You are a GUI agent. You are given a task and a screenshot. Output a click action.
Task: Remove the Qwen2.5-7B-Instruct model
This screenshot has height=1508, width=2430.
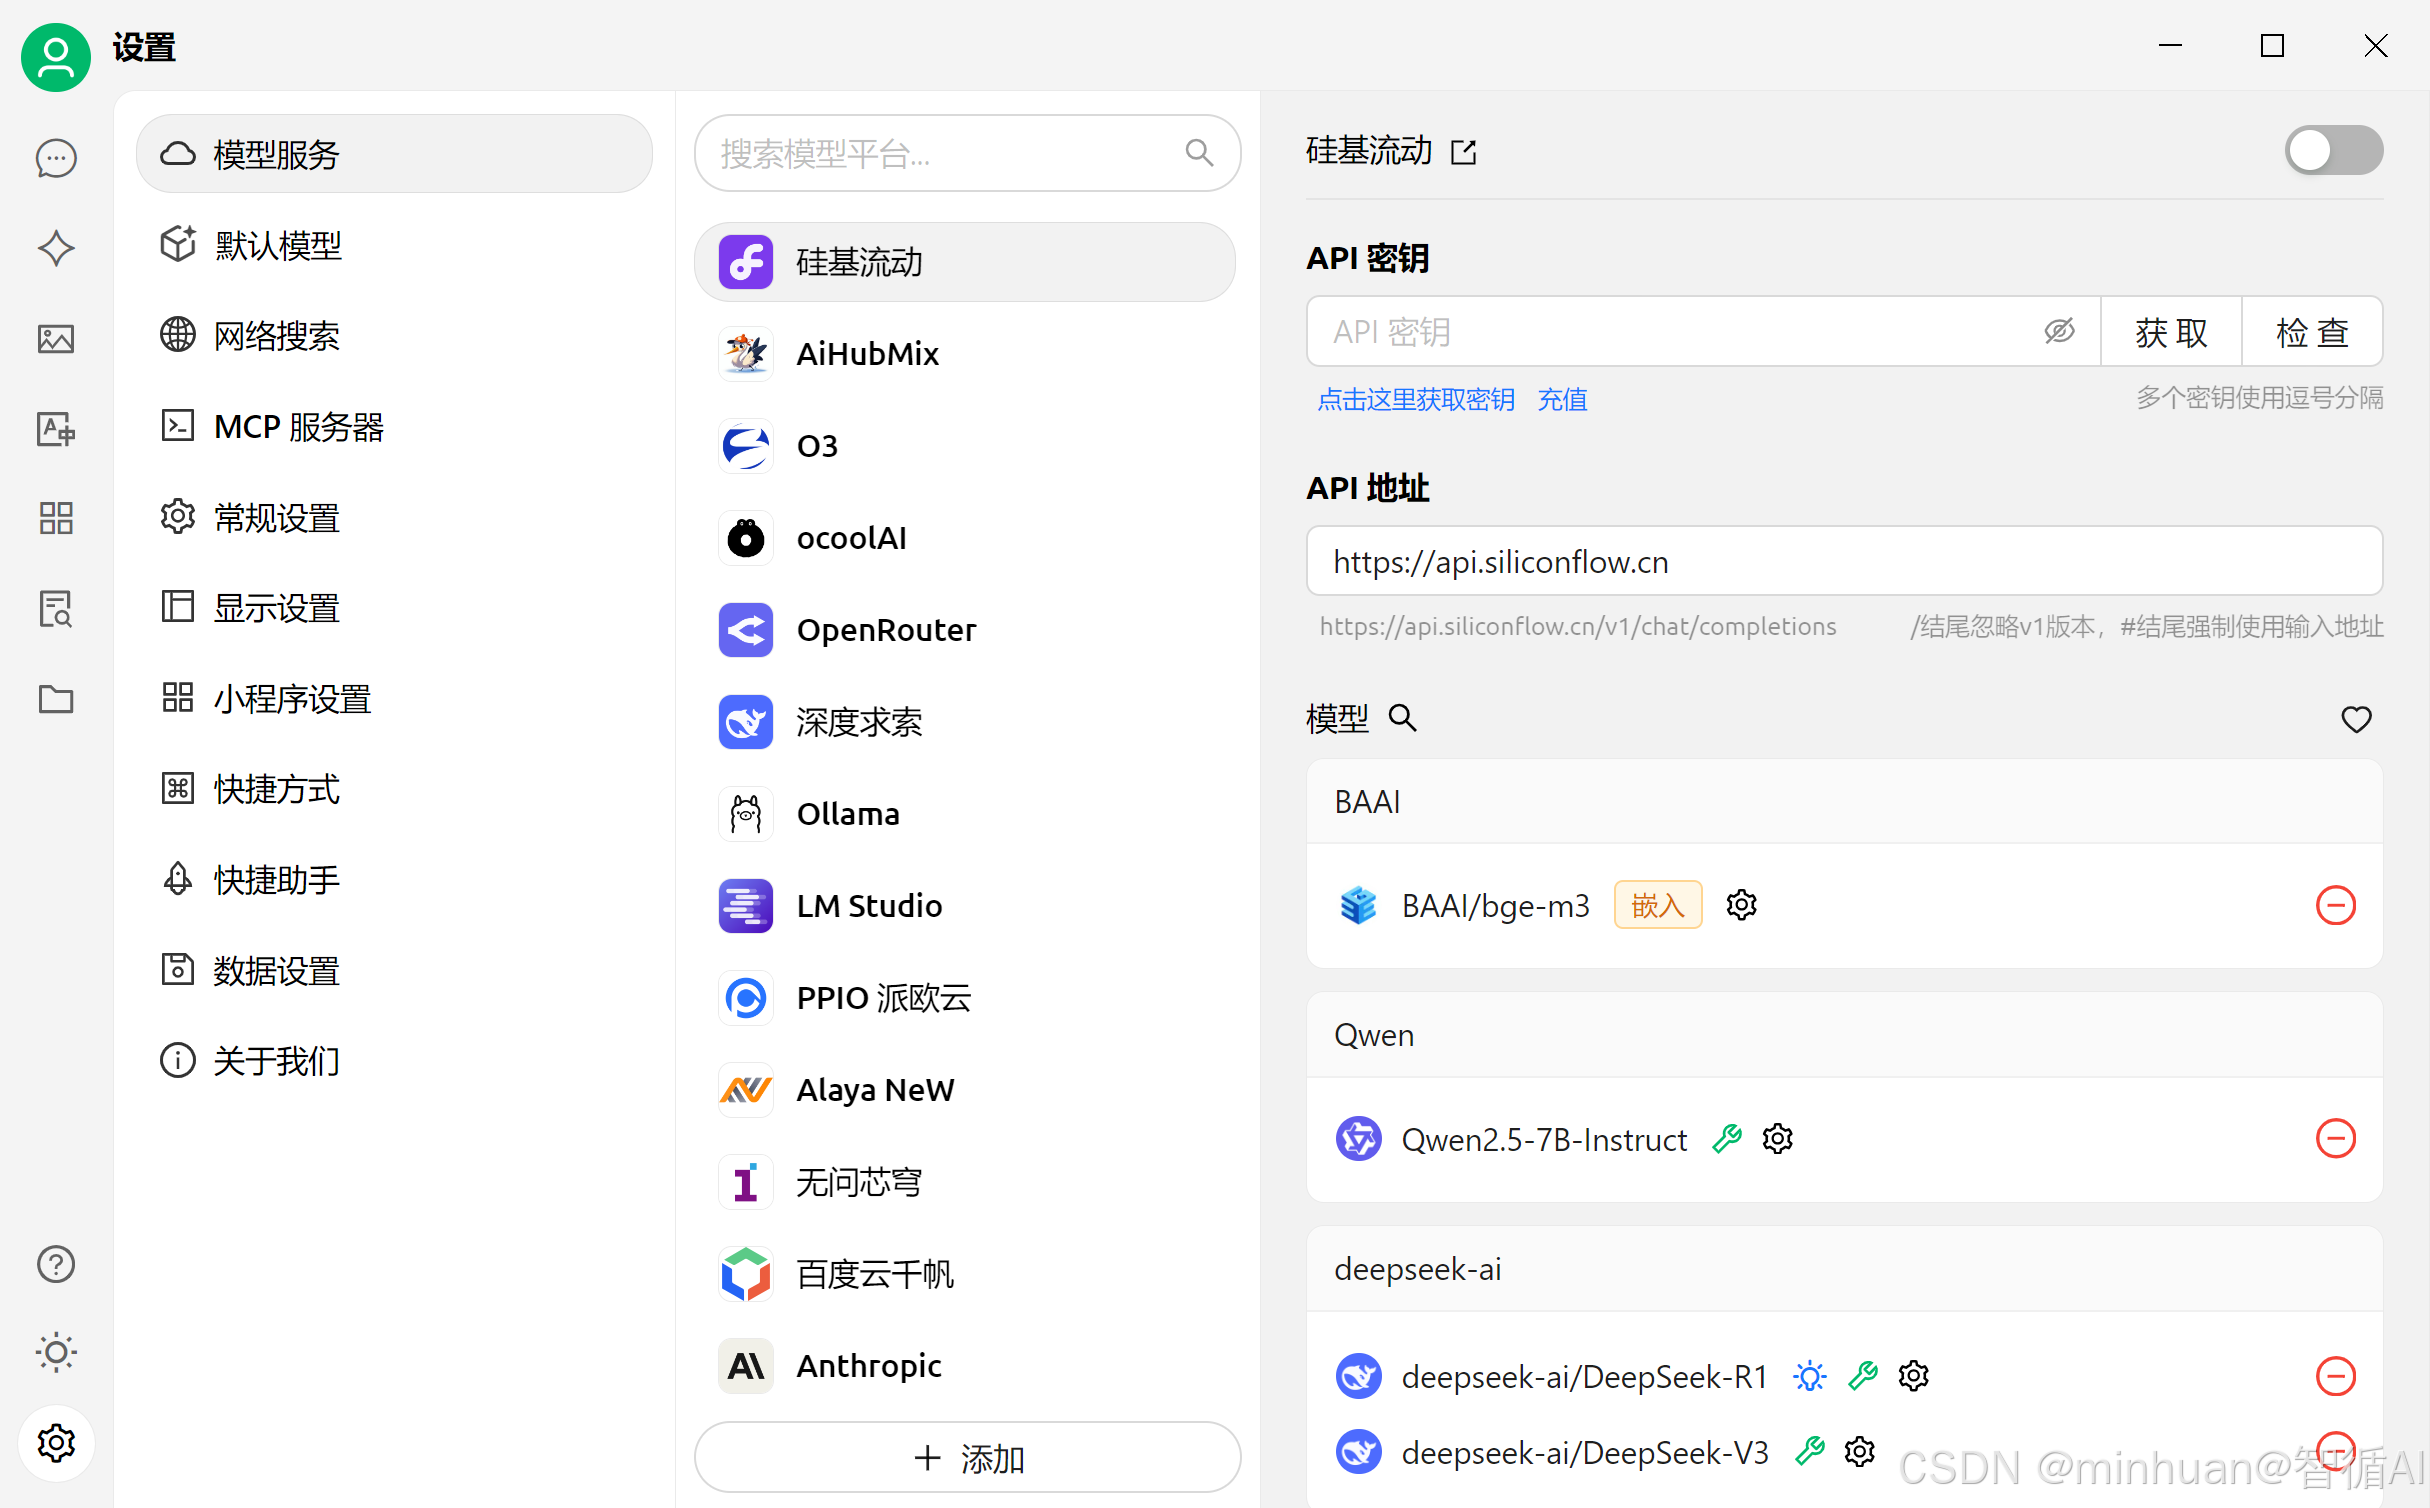point(2335,1139)
